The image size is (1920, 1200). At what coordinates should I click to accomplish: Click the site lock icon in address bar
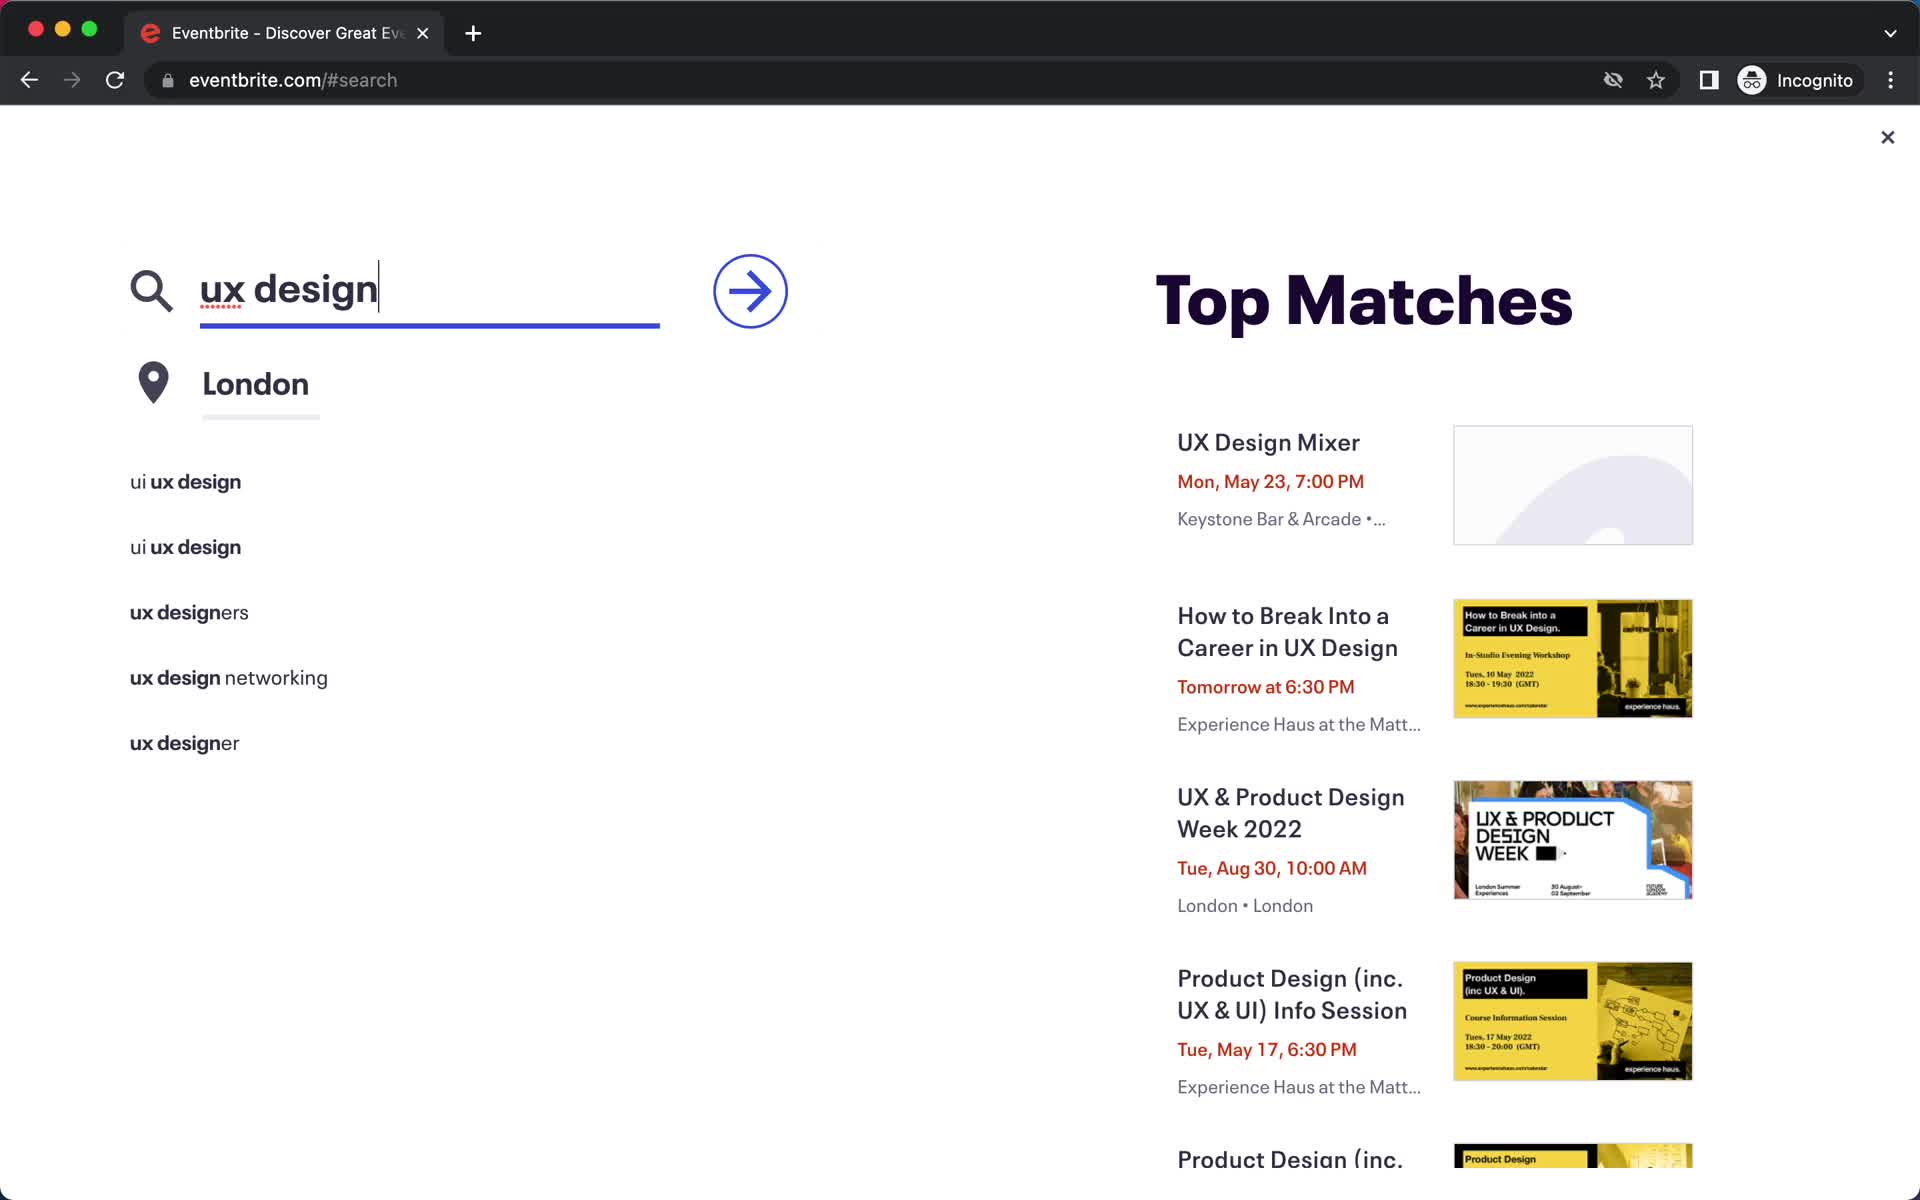pos(168,80)
